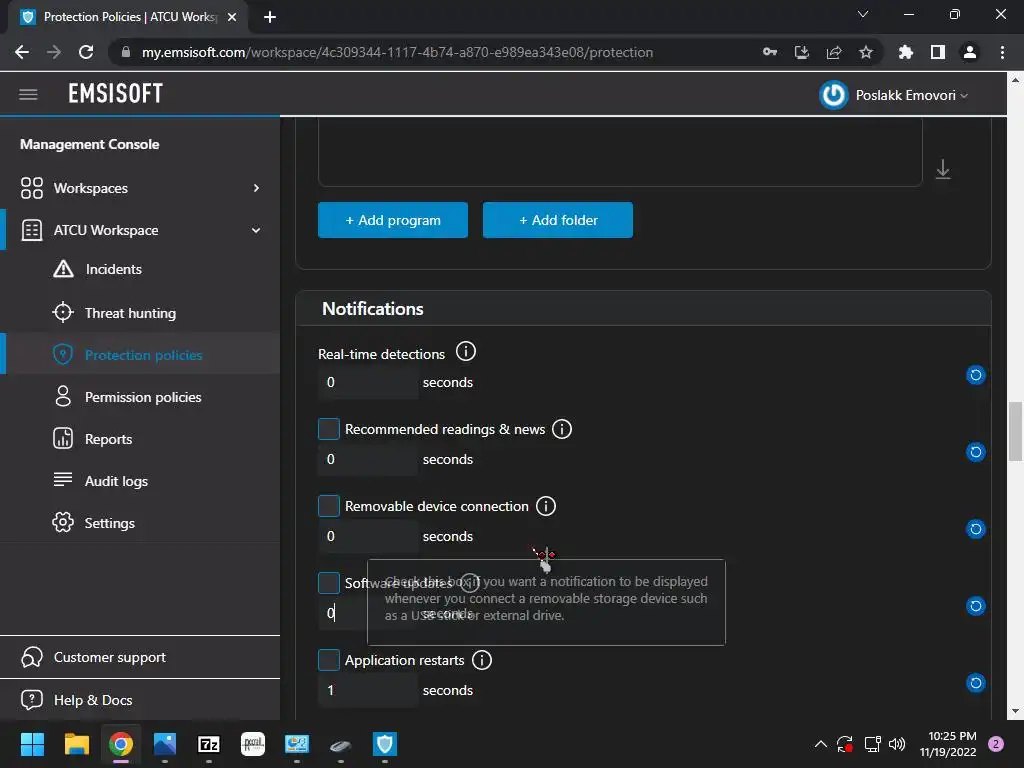
Task: Click the Removable device connection seconds field
Action: pos(368,536)
